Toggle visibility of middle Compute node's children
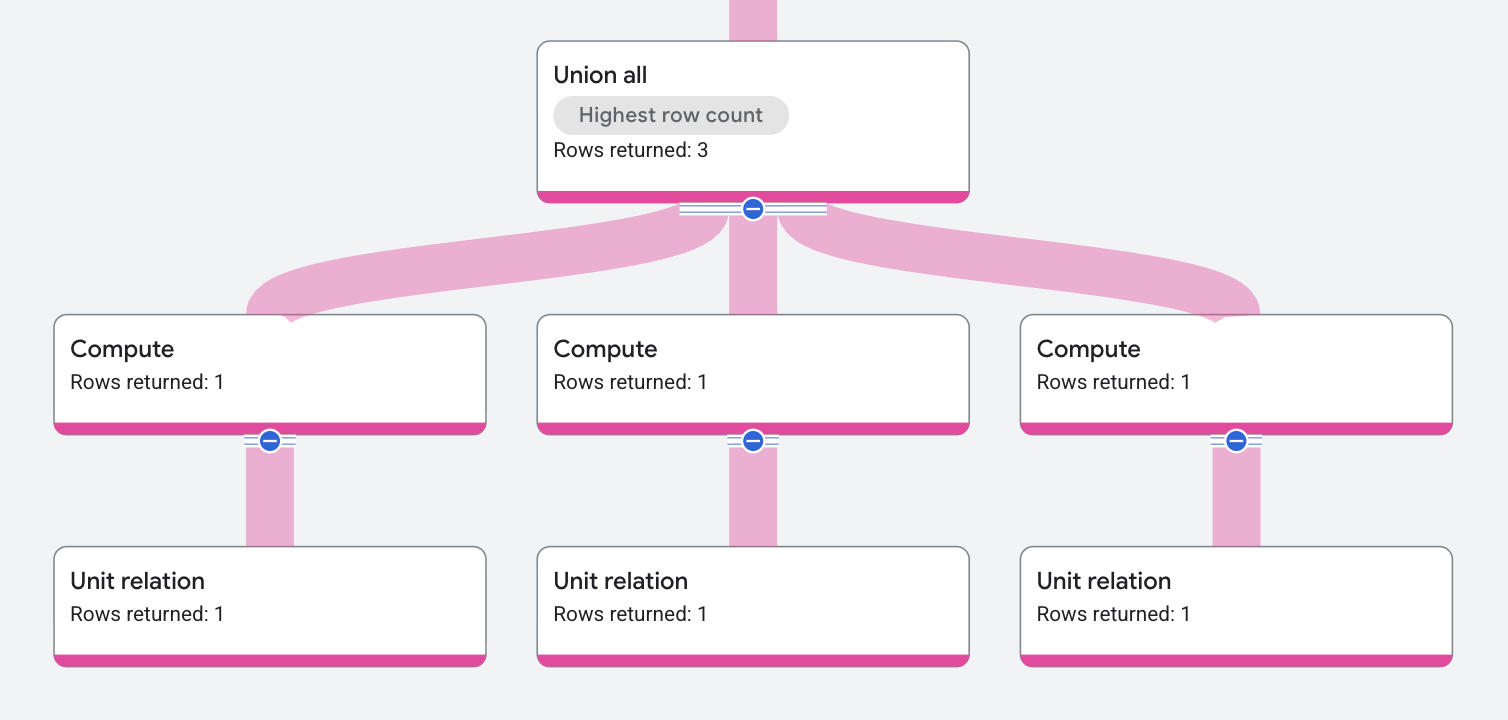1508x720 pixels. click(752, 440)
